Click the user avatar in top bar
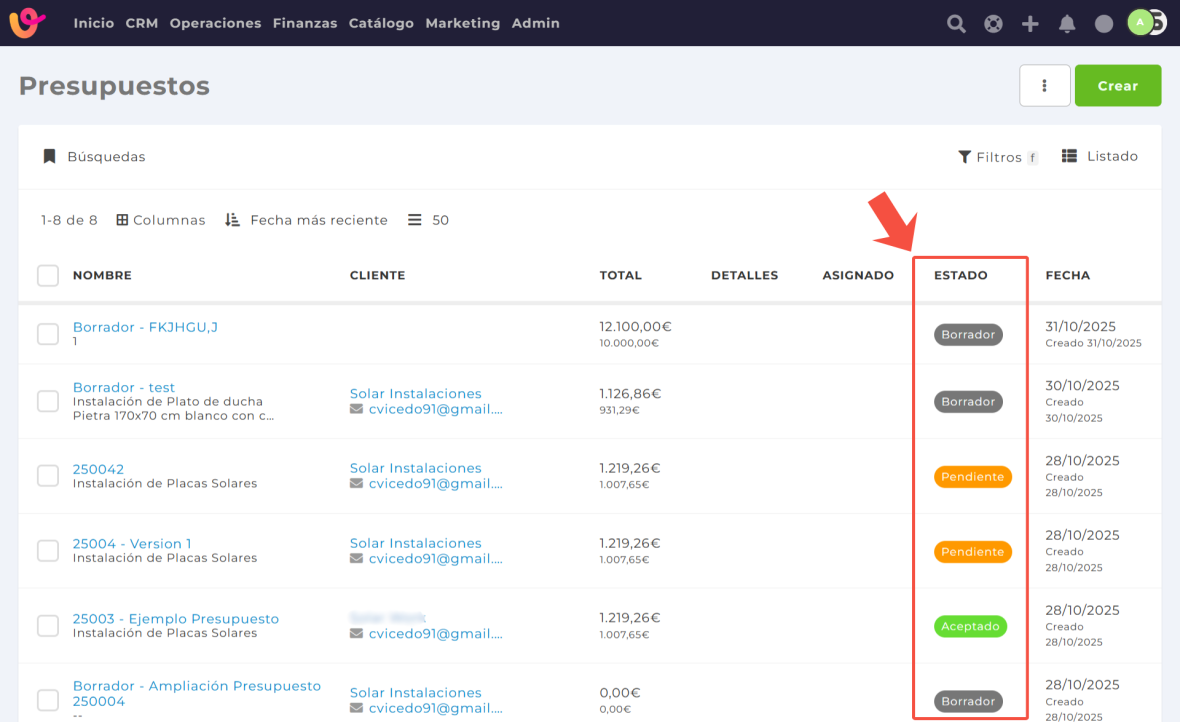Image resolution: width=1180 pixels, height=722 pixels. pyautogui.click(x=1141, y=23)
